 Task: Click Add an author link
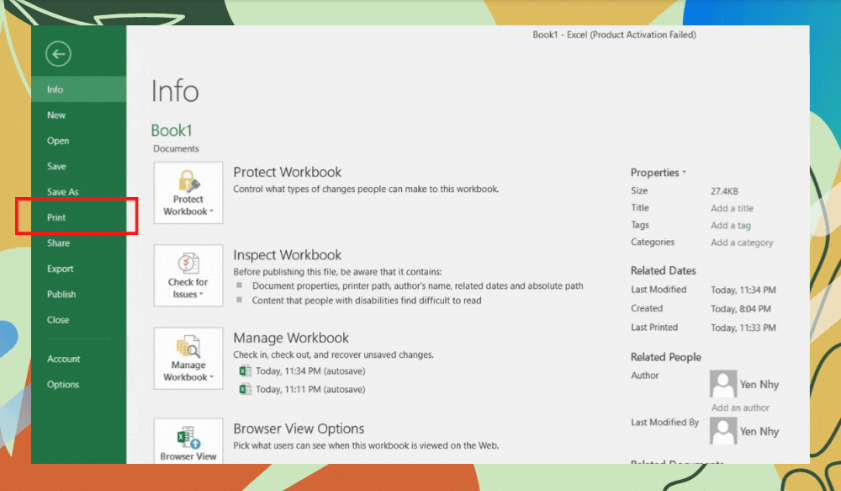739,408
